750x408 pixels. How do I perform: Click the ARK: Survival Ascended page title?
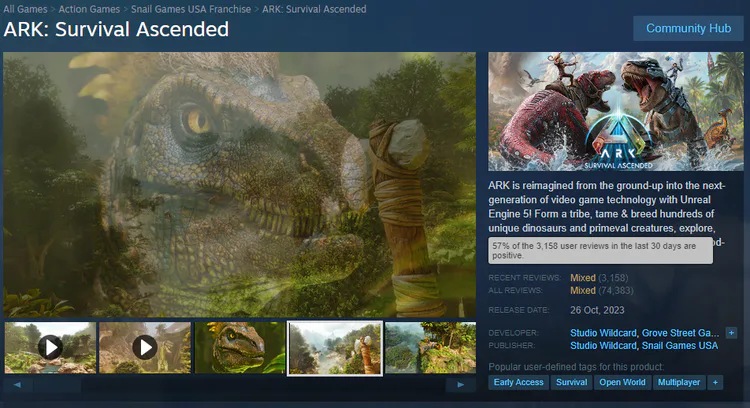[116, 29]
